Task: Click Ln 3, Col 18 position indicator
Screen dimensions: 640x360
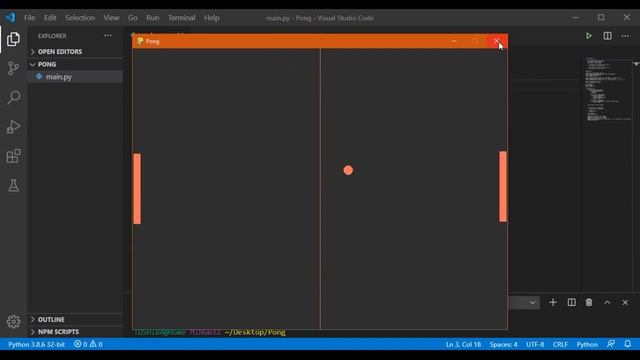Action: click(463, 344)
